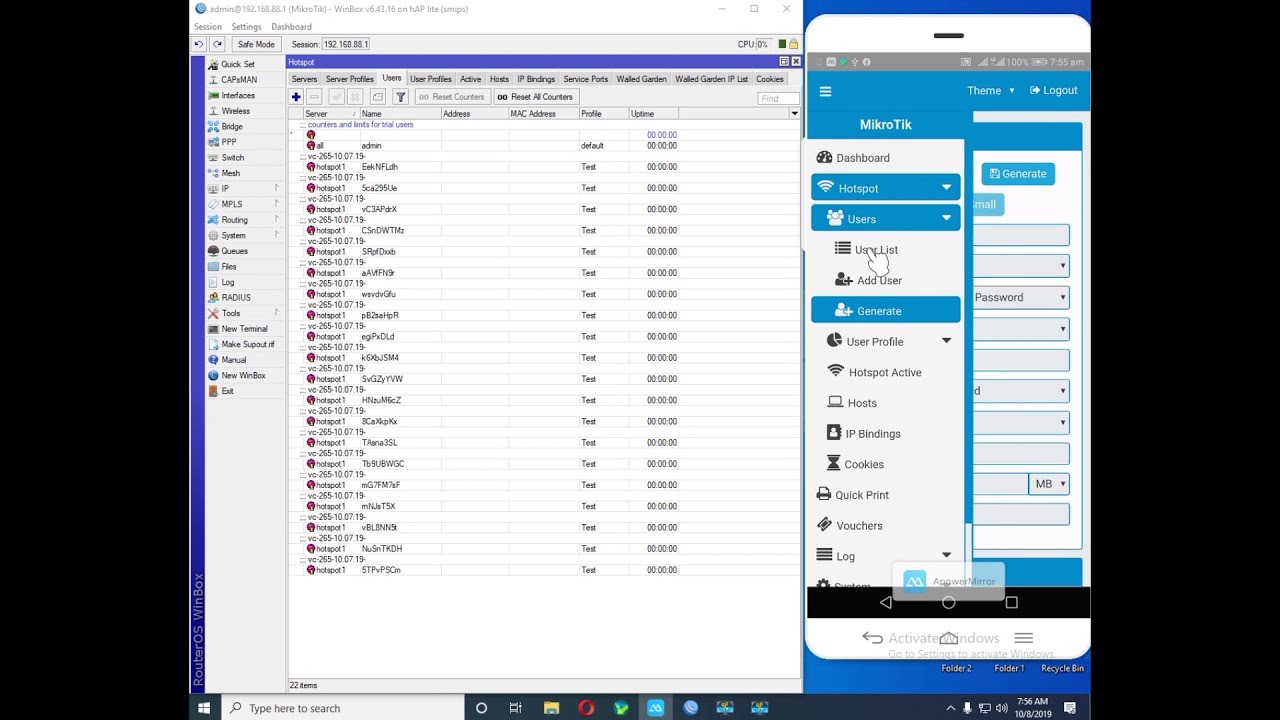The width and height of the screenshot is (1280, 720).
Task: Open the Session menu in WinBox
Action: [208, 27]
